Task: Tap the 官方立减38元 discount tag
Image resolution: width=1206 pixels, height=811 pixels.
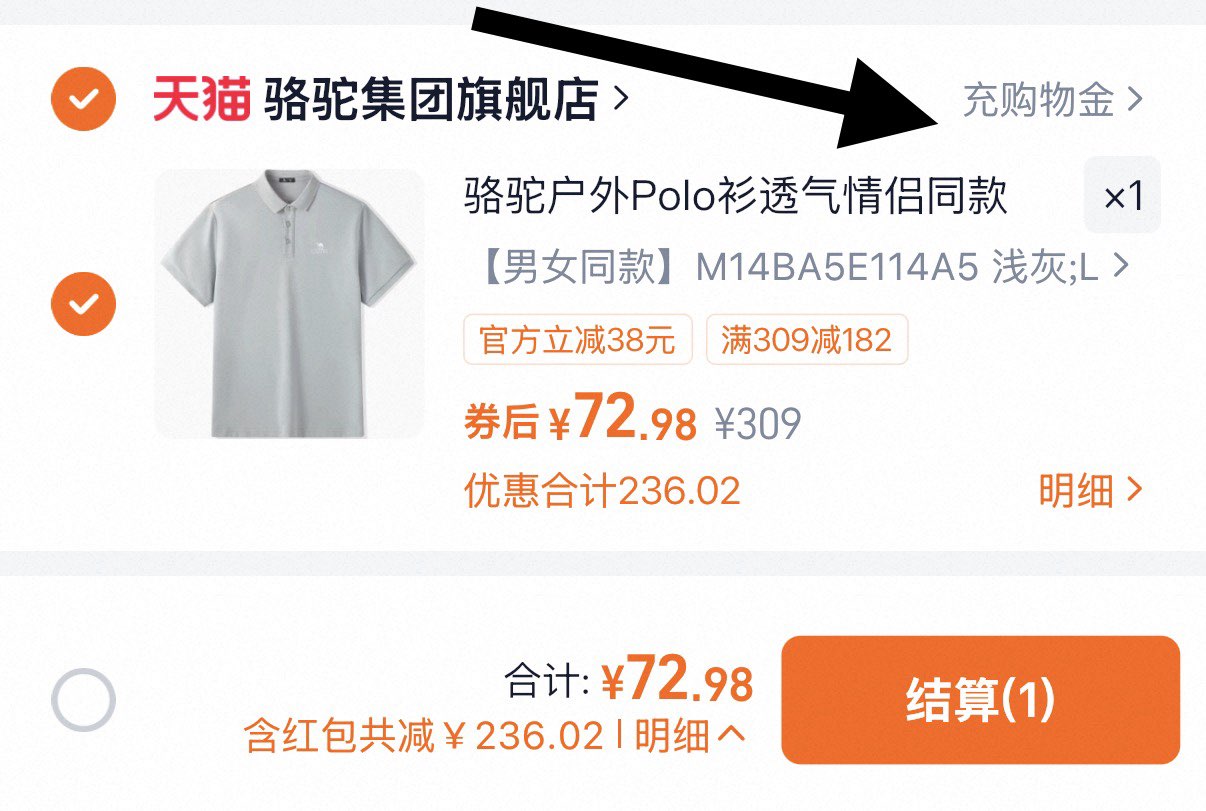Action: coord(578,341)
